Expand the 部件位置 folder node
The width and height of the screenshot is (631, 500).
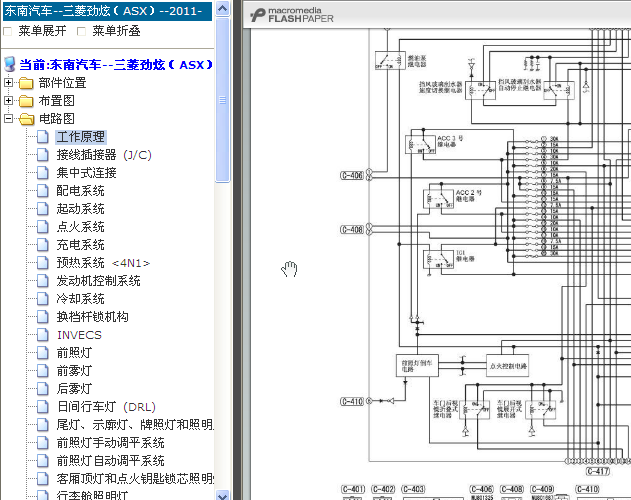[x=8, y=83]
